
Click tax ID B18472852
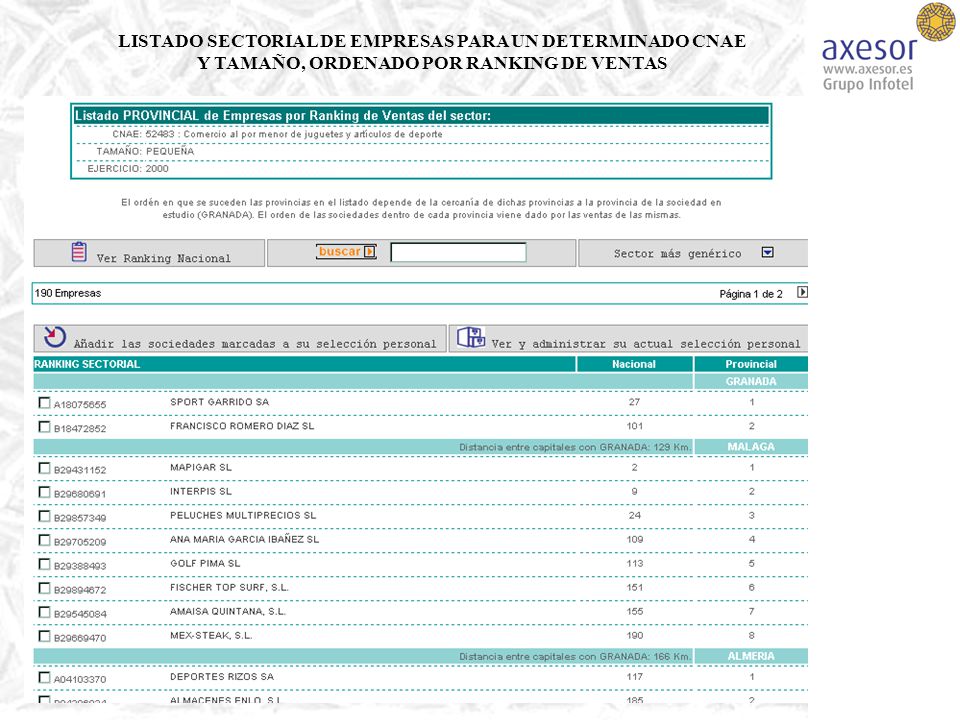pos(80,429)
